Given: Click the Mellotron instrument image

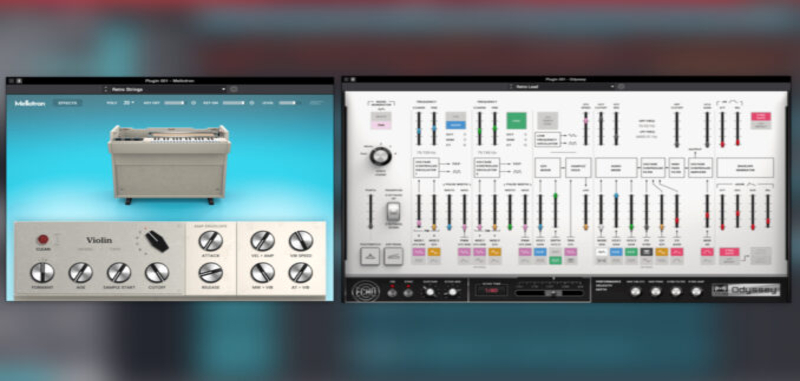Looking at the screenshot, I should [x=169, y=164].
